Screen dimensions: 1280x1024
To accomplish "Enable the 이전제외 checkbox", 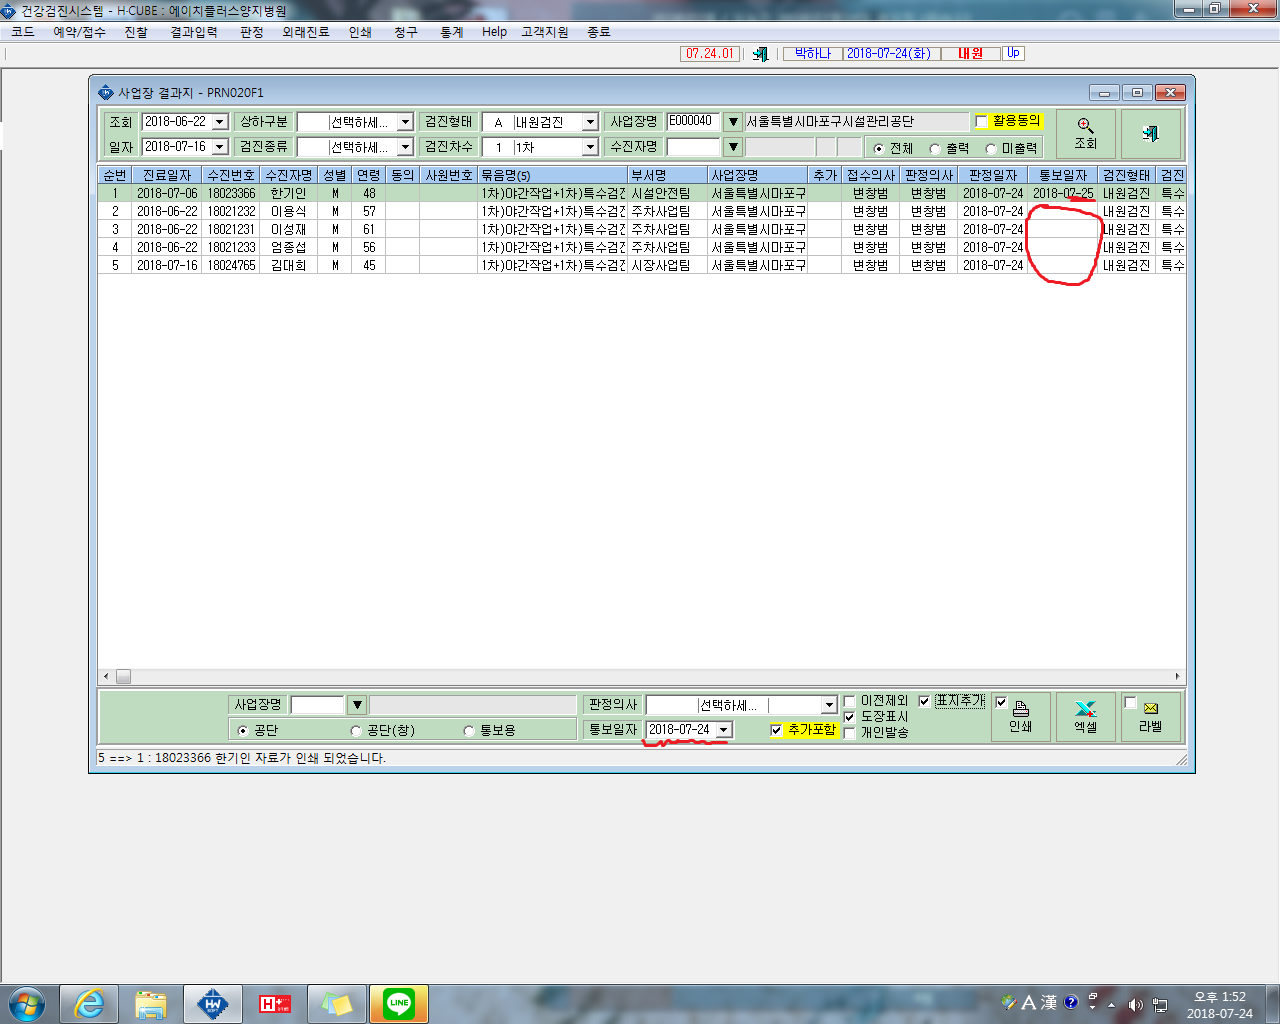I will pyautogui.click(x=849, y=701).
